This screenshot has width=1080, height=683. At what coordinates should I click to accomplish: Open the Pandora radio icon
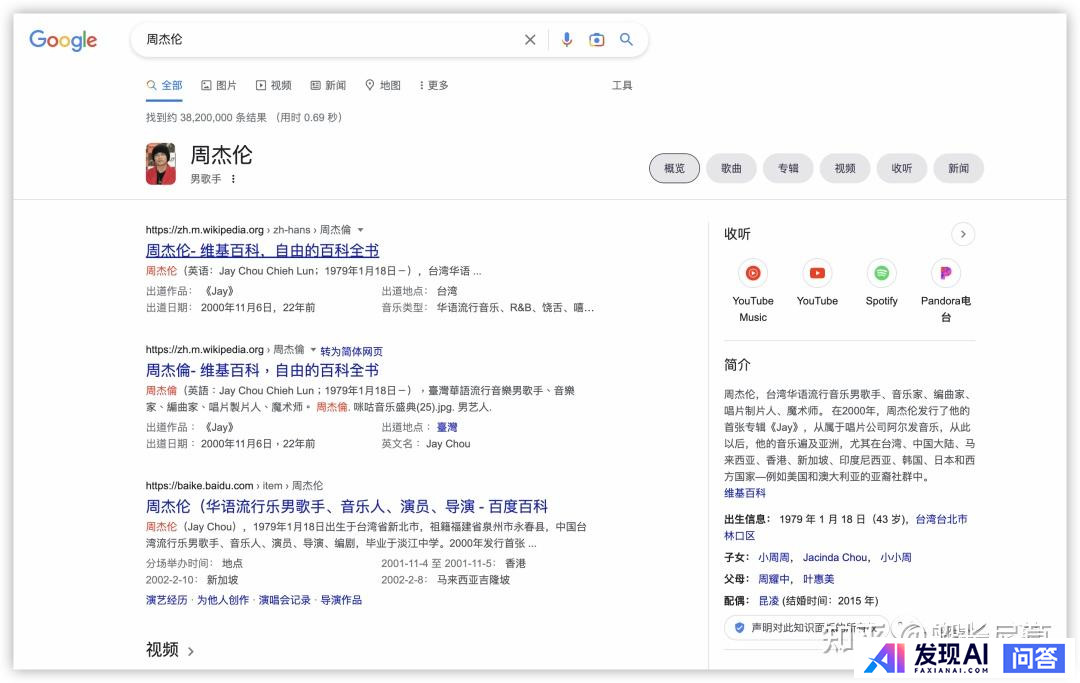pos(945,273)
